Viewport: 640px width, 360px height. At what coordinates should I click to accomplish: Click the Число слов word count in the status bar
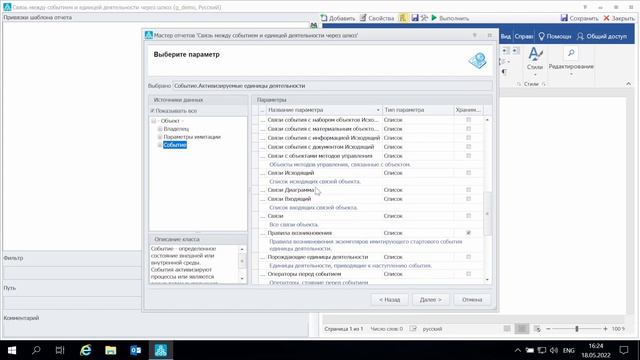(x=386, y=329)
